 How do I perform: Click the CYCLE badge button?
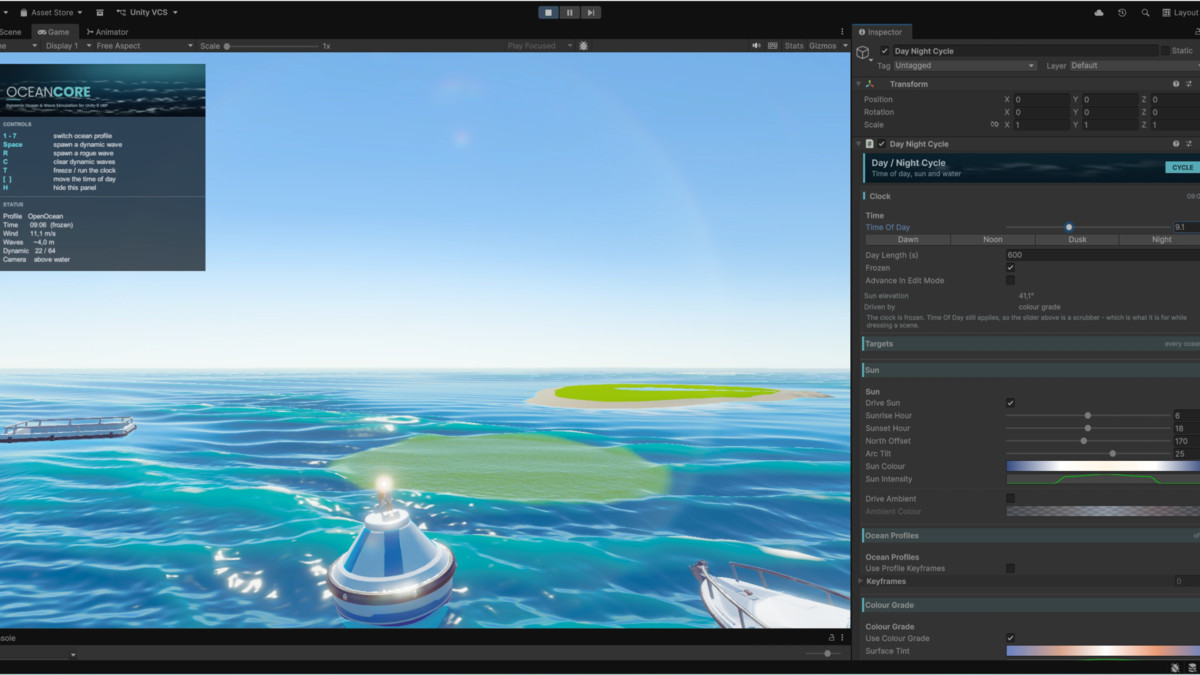[1182, 168]
